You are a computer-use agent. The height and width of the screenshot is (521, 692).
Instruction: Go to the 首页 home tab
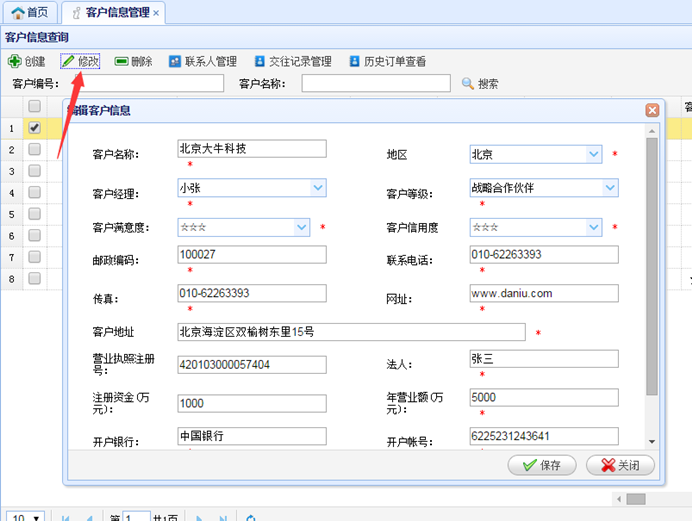30,12
